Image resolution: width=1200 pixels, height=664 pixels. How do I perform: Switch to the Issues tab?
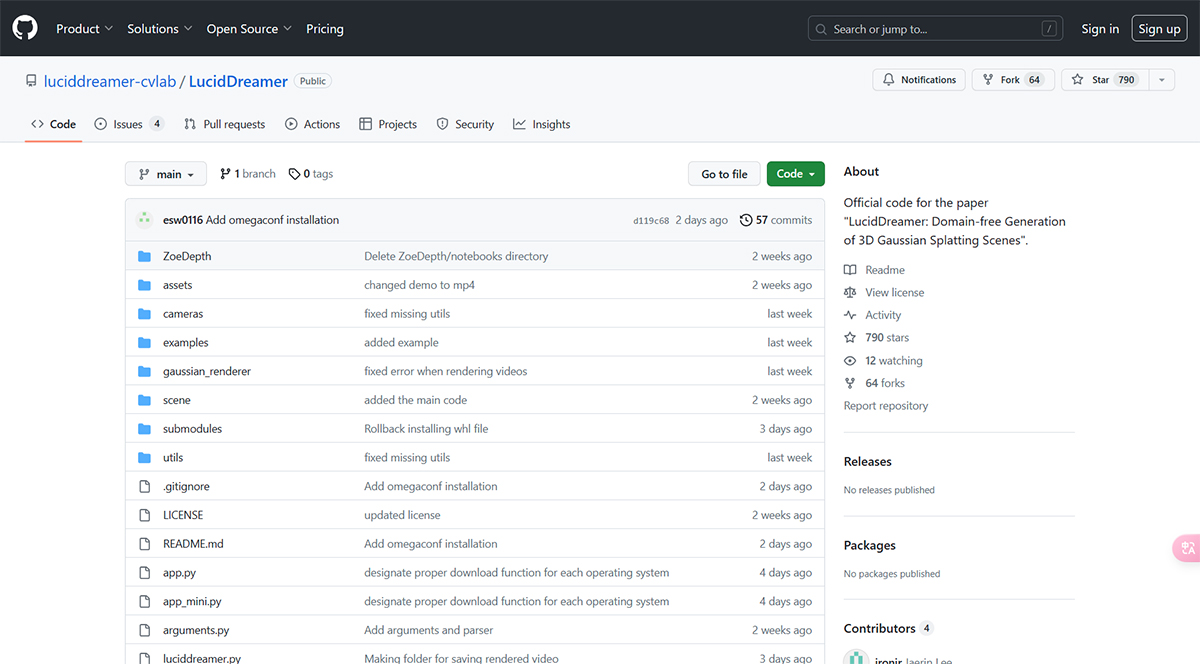click(x=128, y=124)
